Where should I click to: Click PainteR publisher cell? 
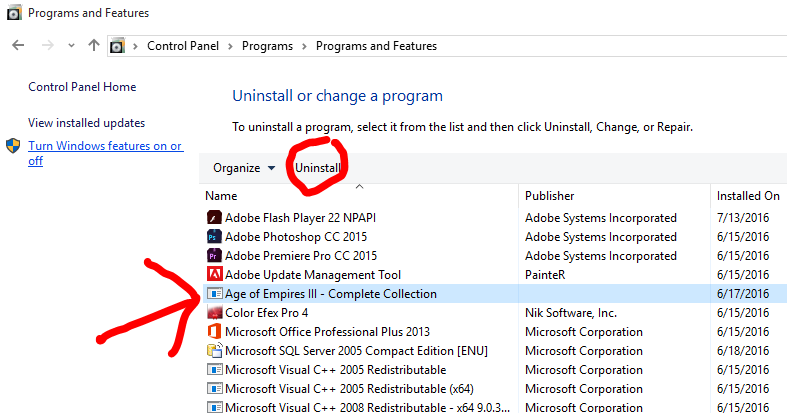(x=545, y=275)
